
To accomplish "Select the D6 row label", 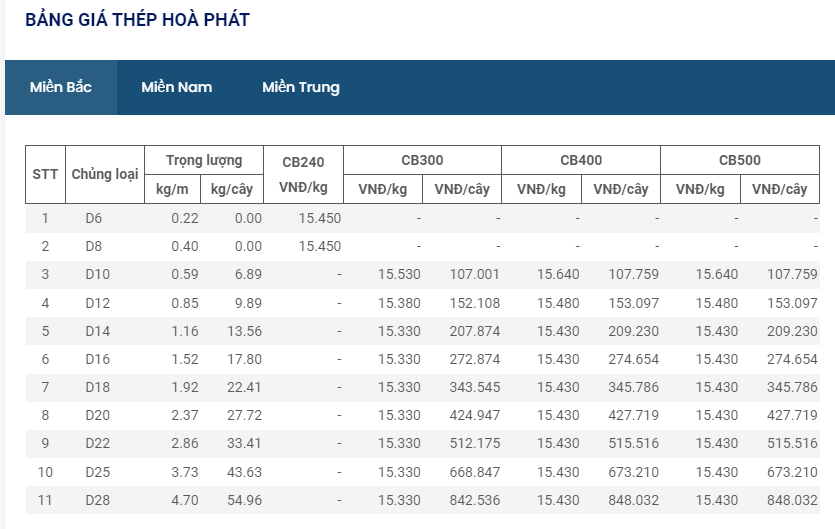I will click(x=93, y=218).
